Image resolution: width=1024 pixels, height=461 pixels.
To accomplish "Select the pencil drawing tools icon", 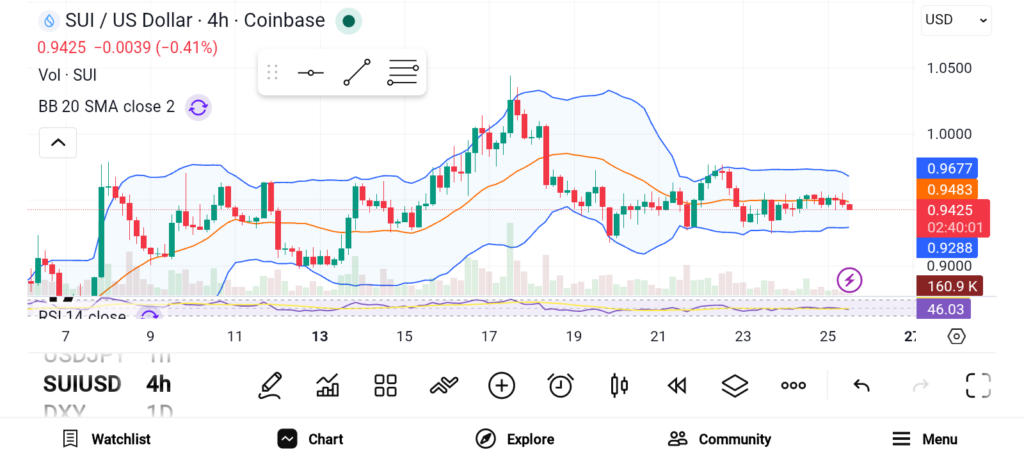I will click(x=269, y=385).
